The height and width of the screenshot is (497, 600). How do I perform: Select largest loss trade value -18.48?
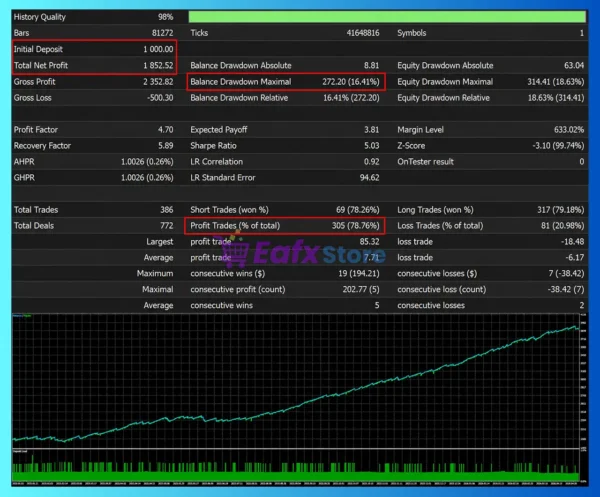tap(572, 242)
